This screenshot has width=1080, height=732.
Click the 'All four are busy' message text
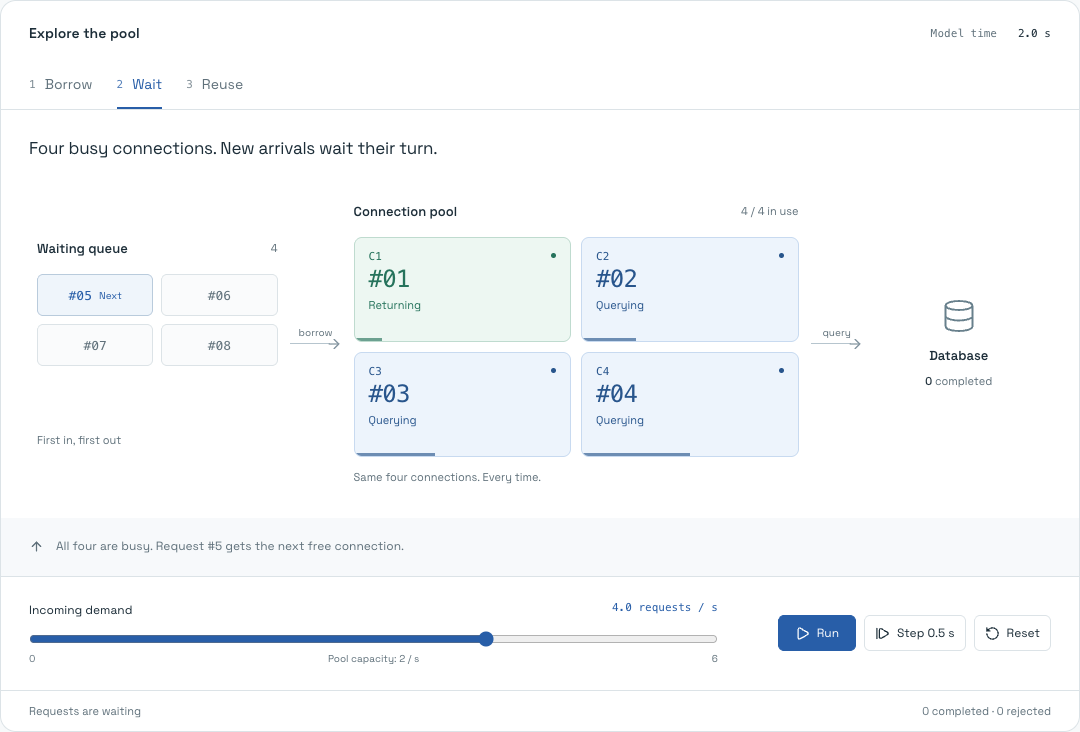(x=229, y=546)
